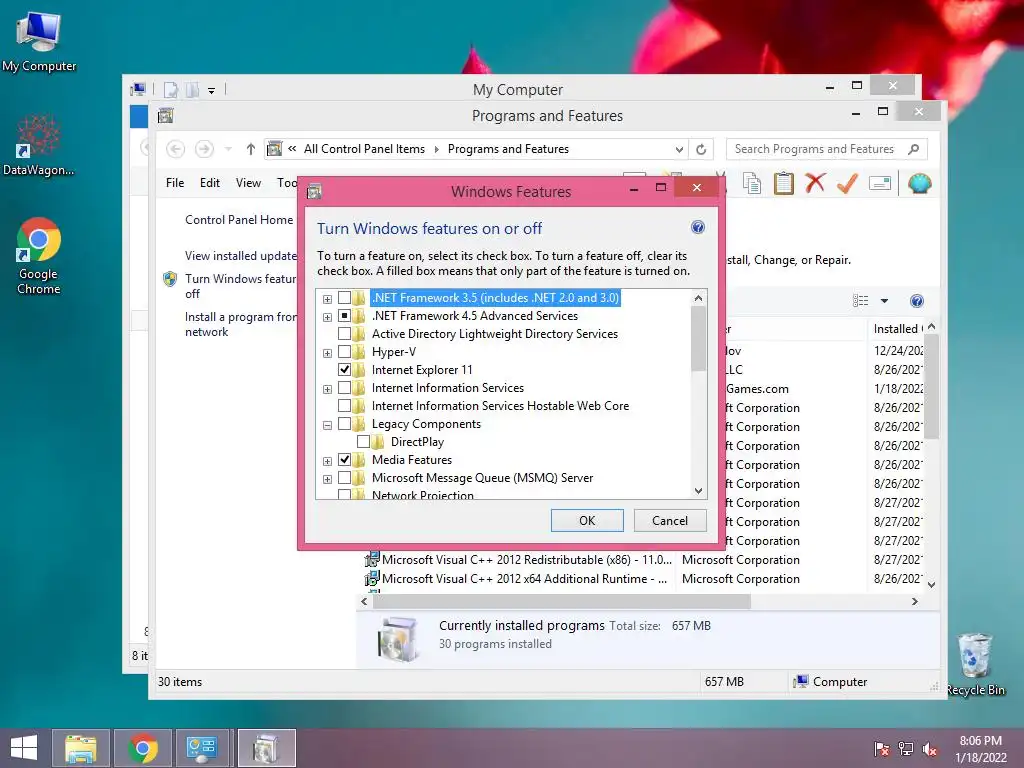Refresh the Programs and Features view
Viewport: 1024px width, 768px height.
[x=701, y=150]
